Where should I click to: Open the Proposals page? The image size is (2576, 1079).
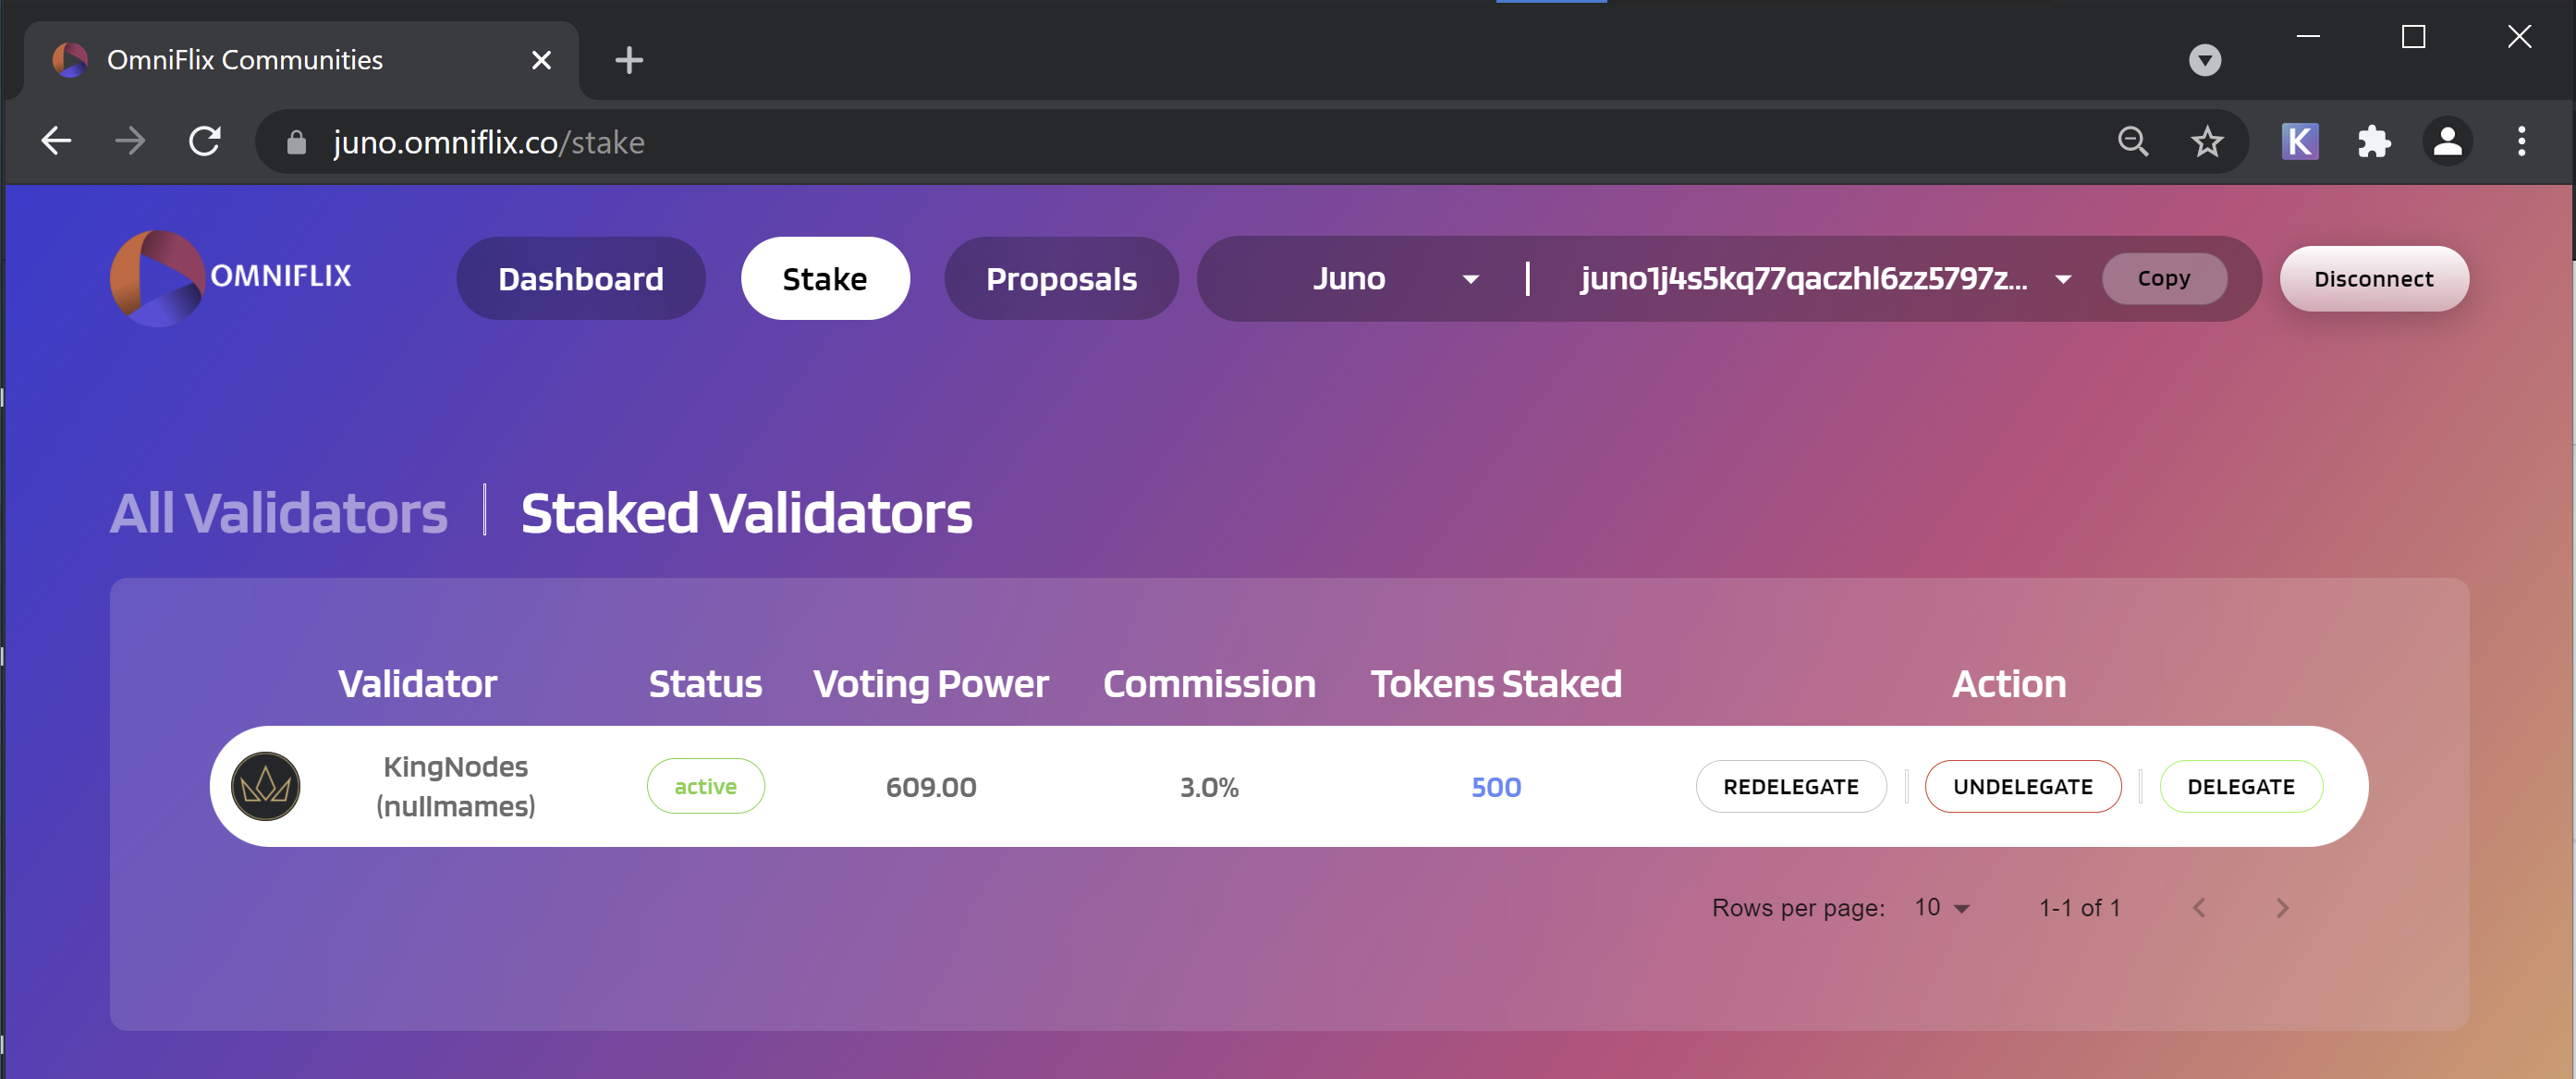[x=1061, y=278]
